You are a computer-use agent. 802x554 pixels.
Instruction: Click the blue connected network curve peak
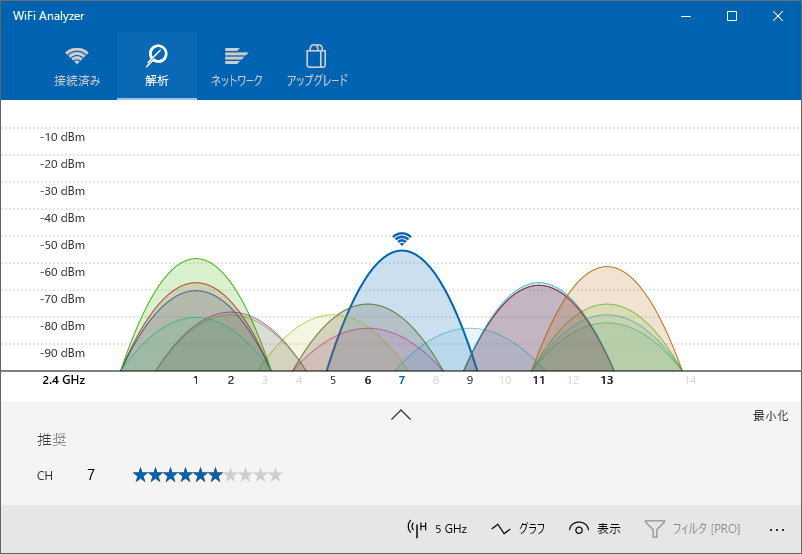point(401,253)
